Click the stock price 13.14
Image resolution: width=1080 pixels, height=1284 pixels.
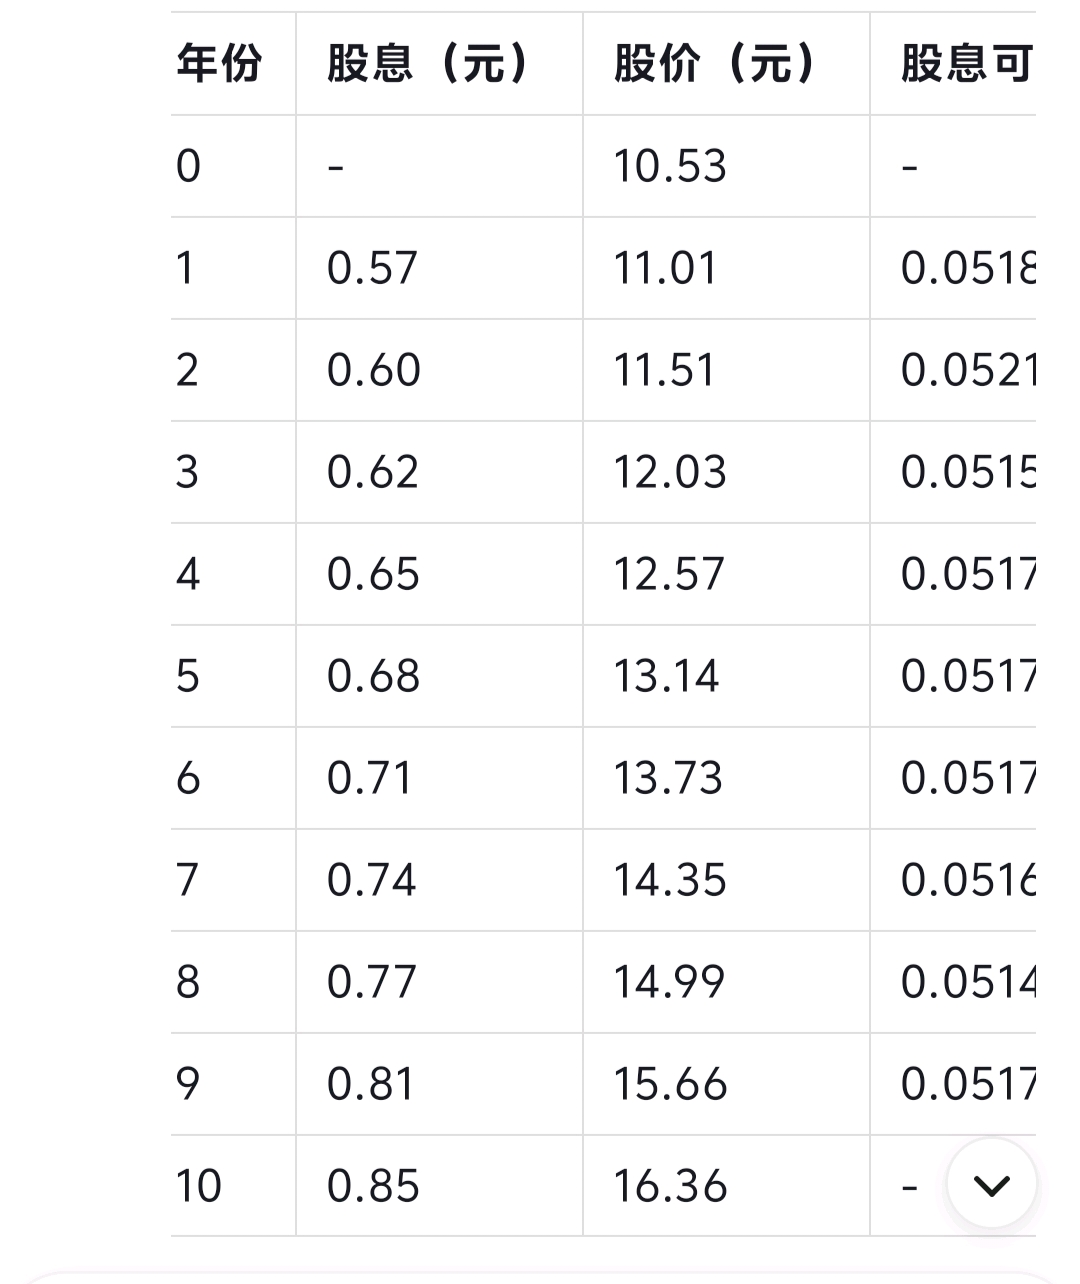666,676
